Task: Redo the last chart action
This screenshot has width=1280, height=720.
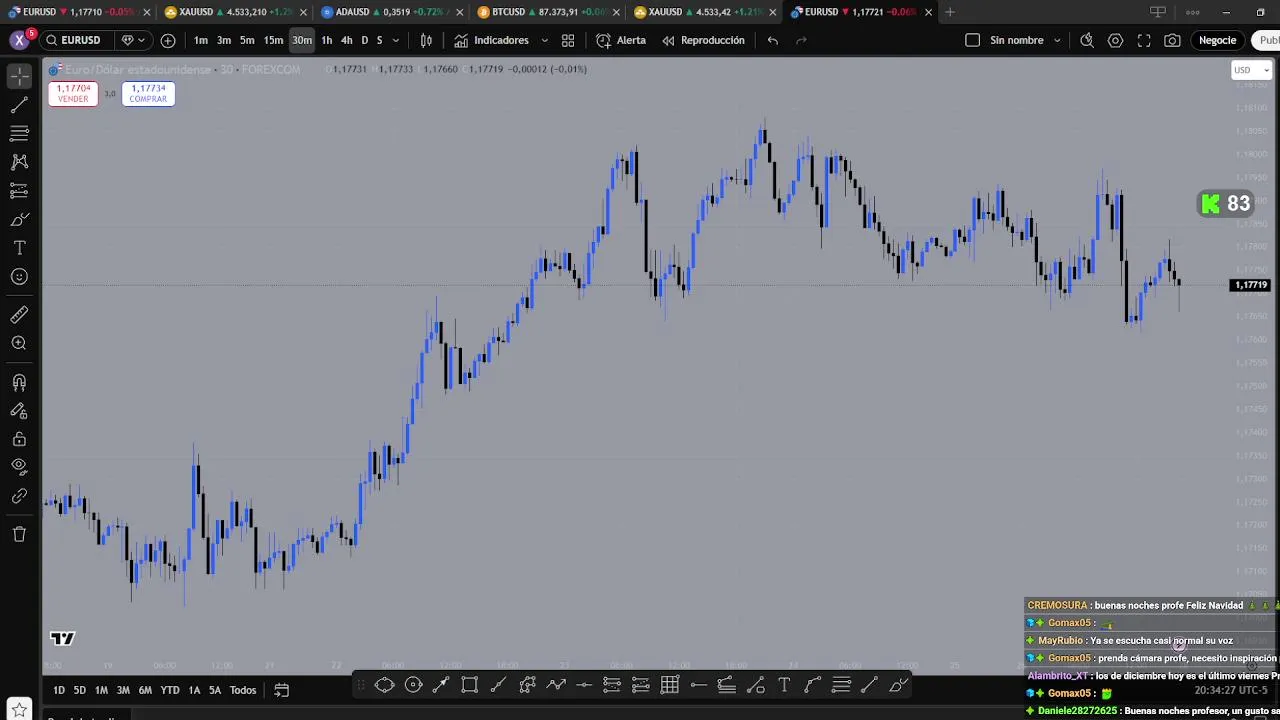Action: tap(801, 40)
